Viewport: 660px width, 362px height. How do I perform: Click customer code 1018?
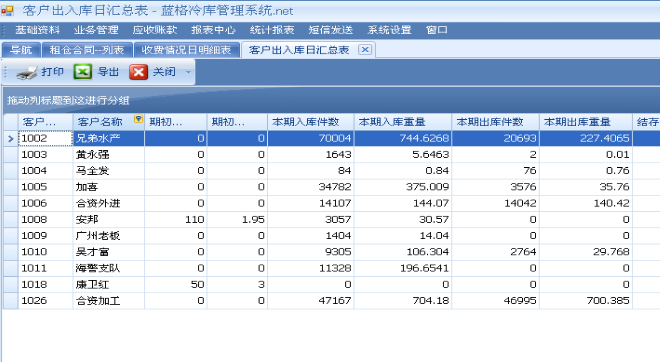coord(45,285)
